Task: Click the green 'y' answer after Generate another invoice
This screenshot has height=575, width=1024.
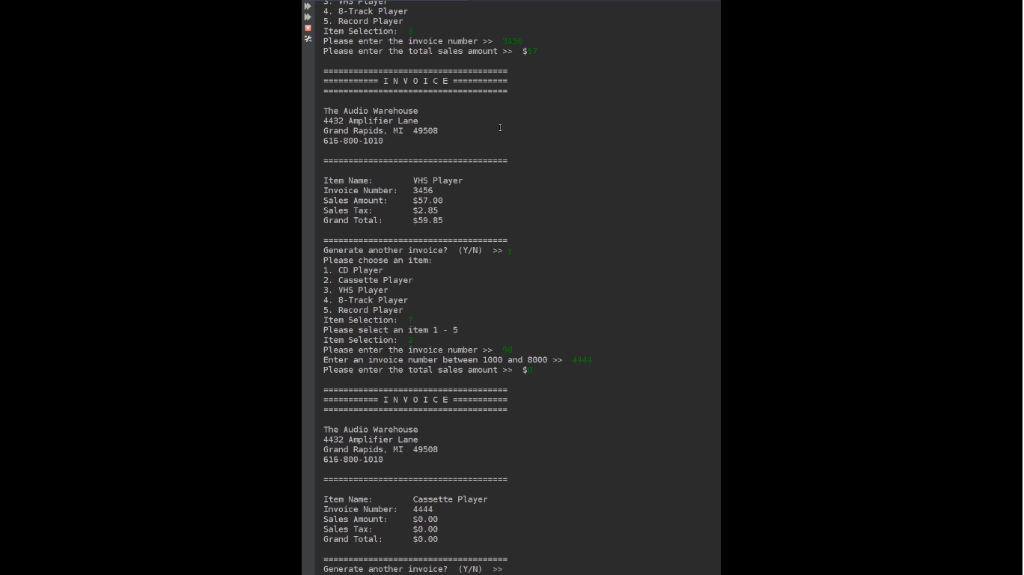Action: point(510,250)
